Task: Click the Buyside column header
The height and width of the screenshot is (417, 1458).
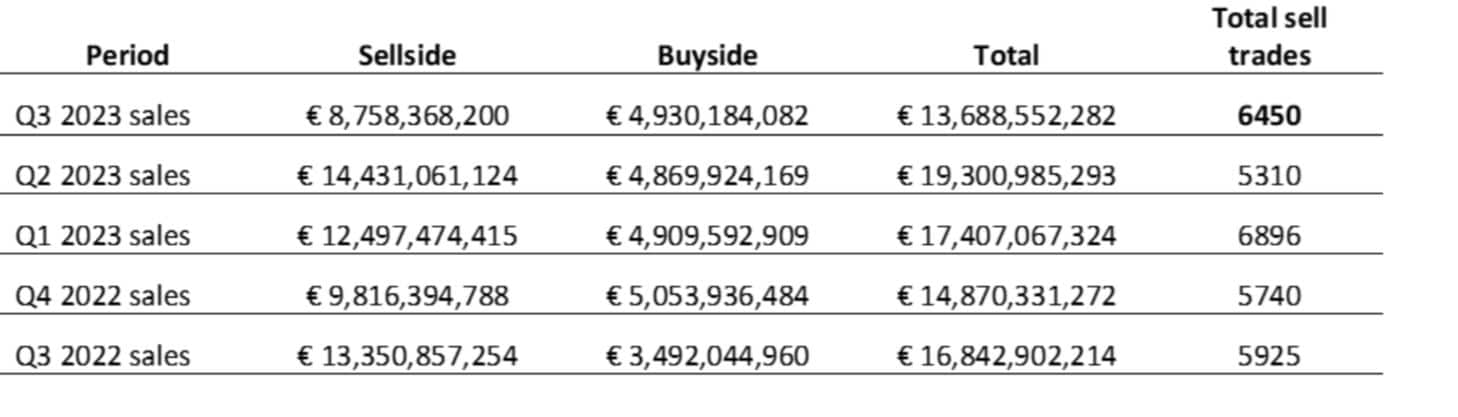Action: pyautogui.click(x=707, y=55)
